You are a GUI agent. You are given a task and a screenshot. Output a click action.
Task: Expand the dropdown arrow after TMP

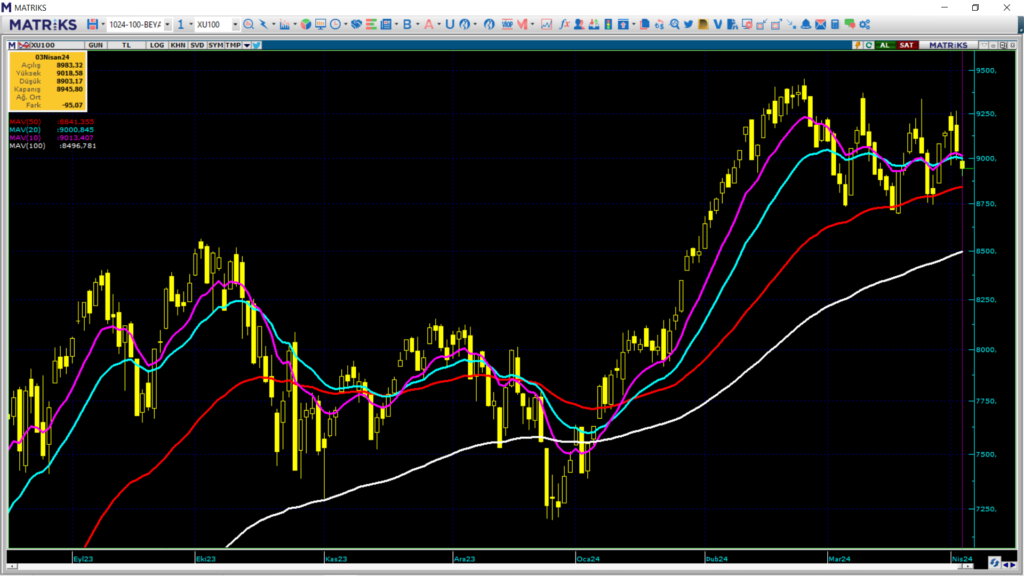tap(246, 45)
